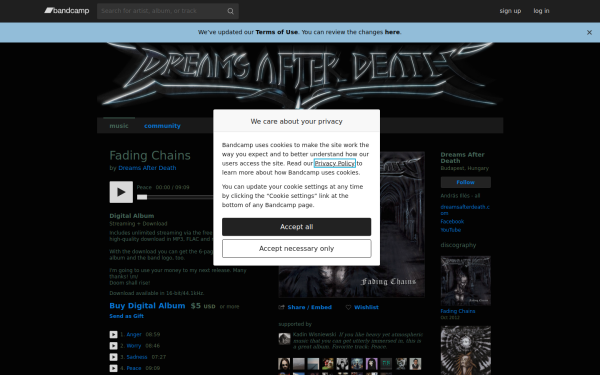Click Kadin Wisniewski supporter avatar

(284, 339)
